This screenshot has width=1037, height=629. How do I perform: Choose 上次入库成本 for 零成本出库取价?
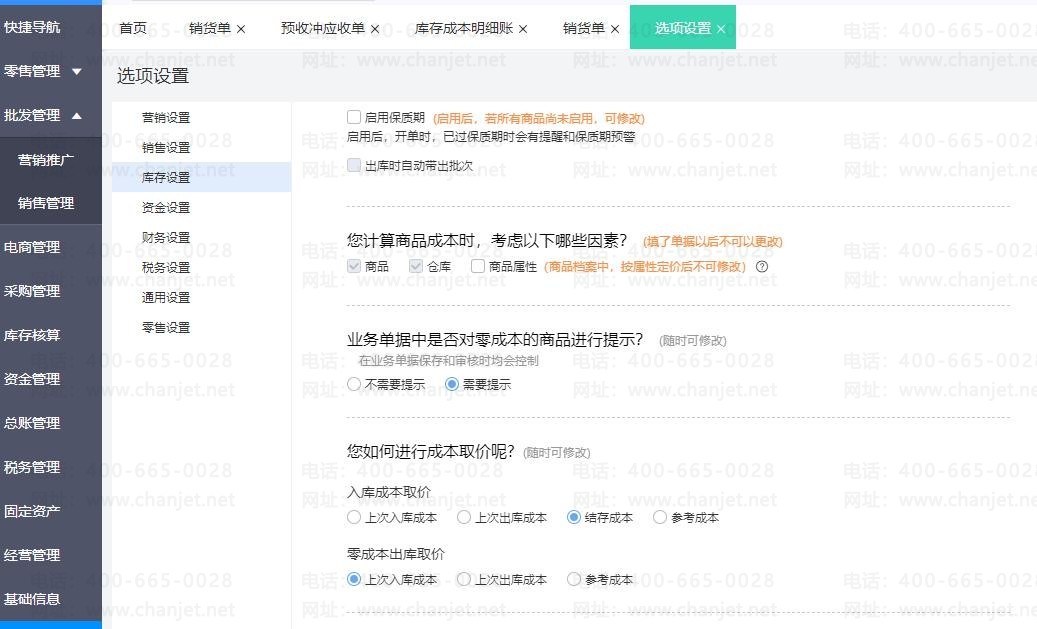[354, 579]
